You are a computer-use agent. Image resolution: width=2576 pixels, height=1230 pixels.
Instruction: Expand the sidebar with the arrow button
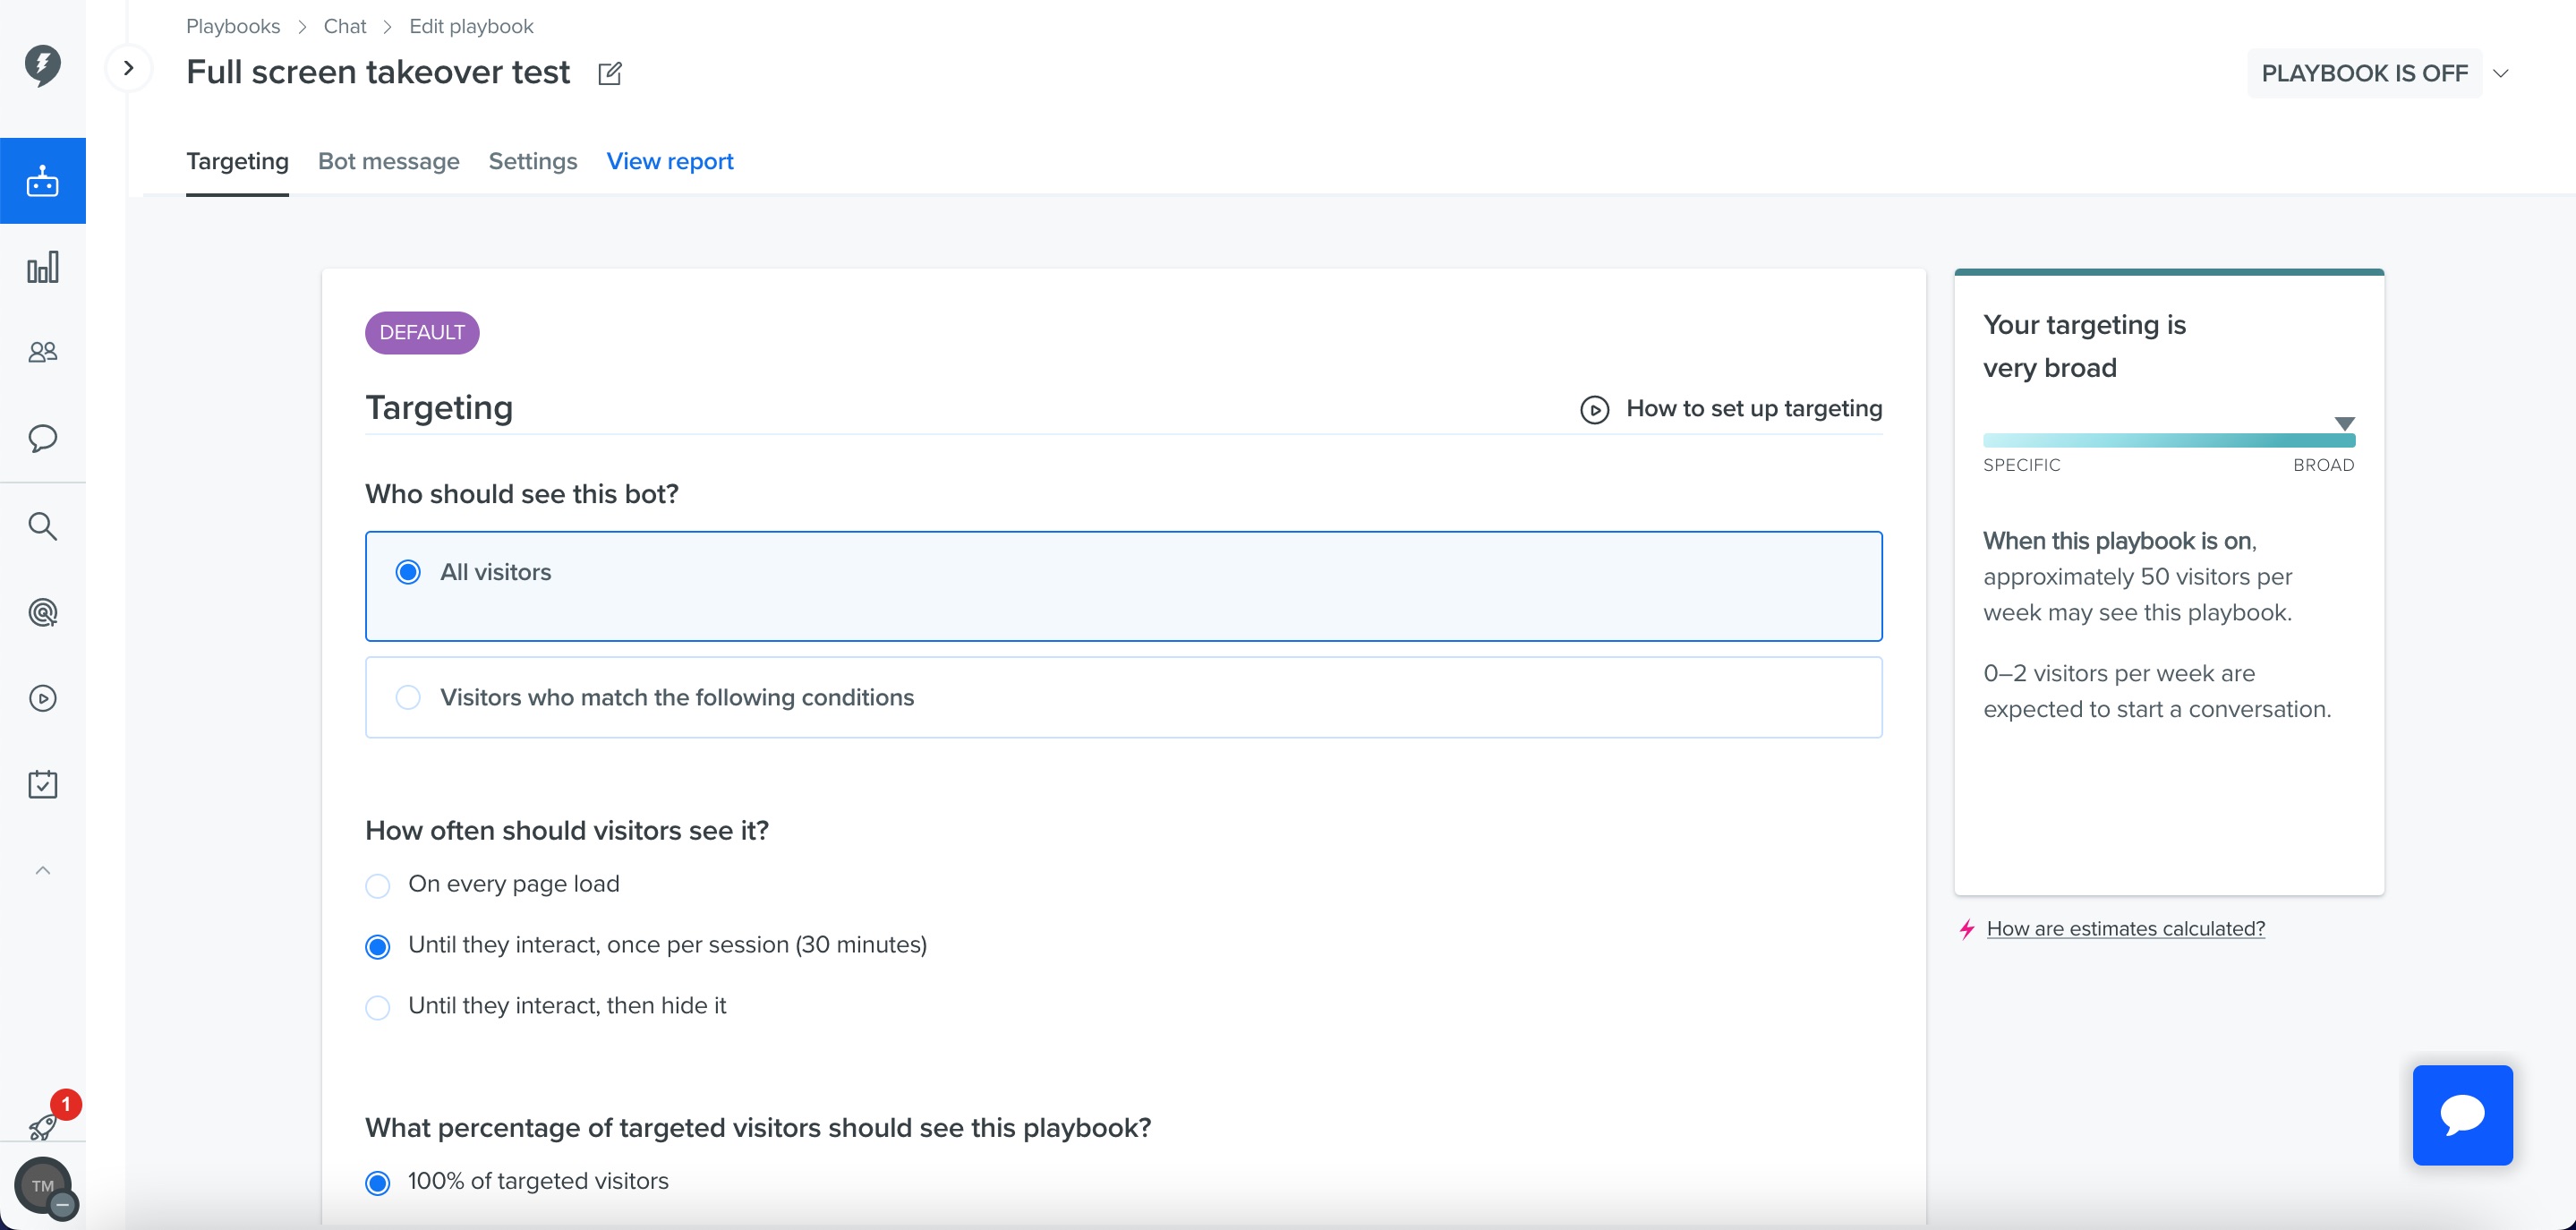(x=128, y=68)
